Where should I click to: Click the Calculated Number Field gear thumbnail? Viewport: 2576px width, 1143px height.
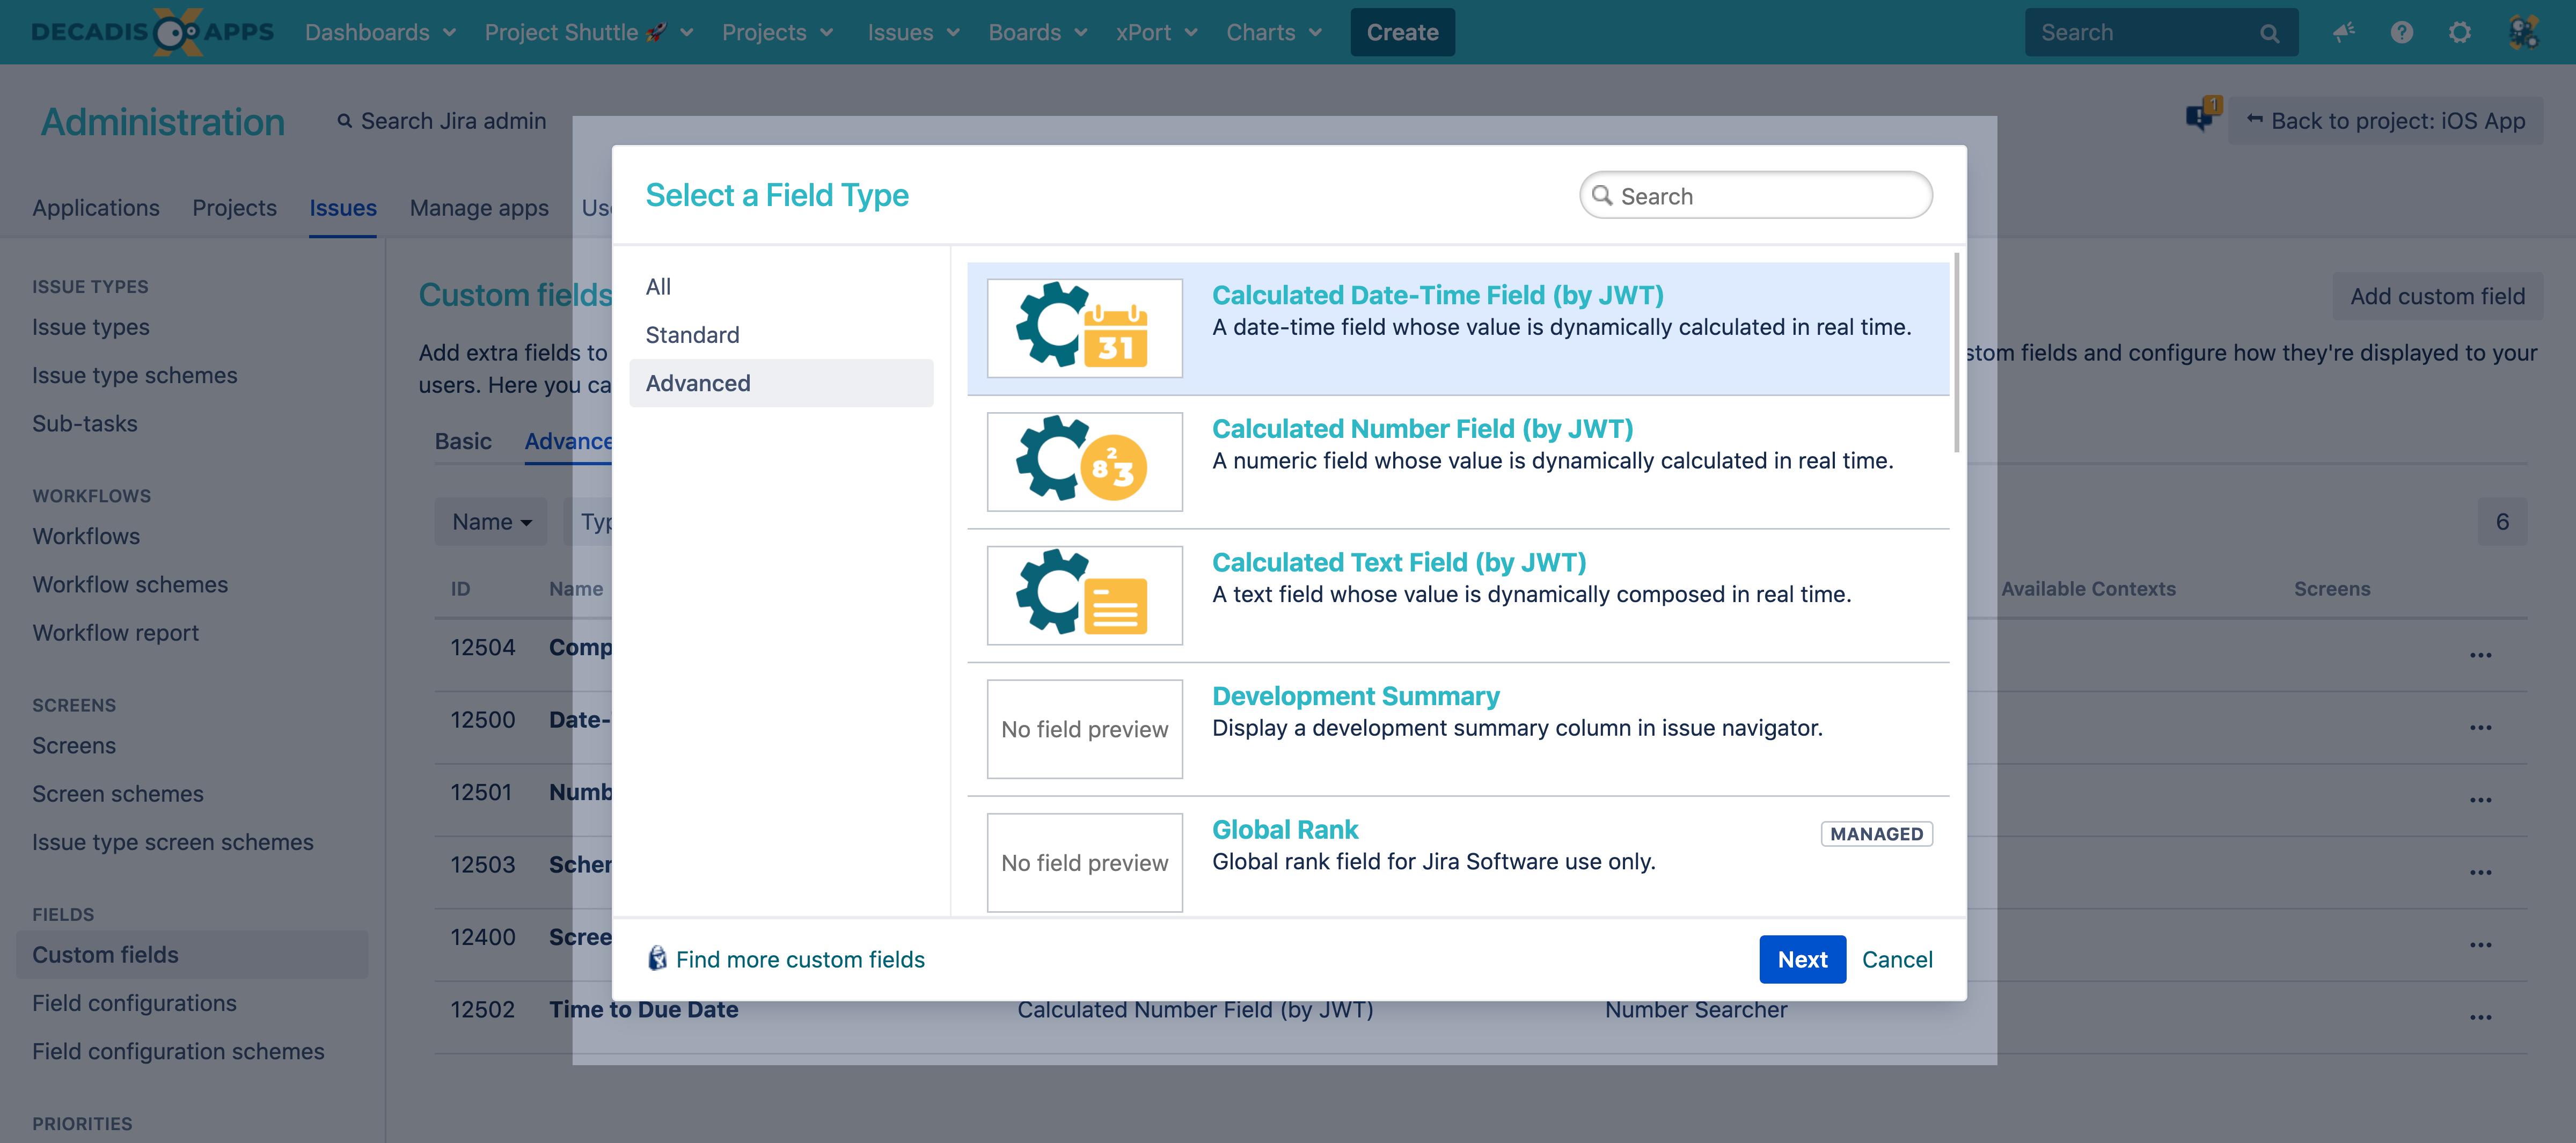click(x=1084, y=461)
